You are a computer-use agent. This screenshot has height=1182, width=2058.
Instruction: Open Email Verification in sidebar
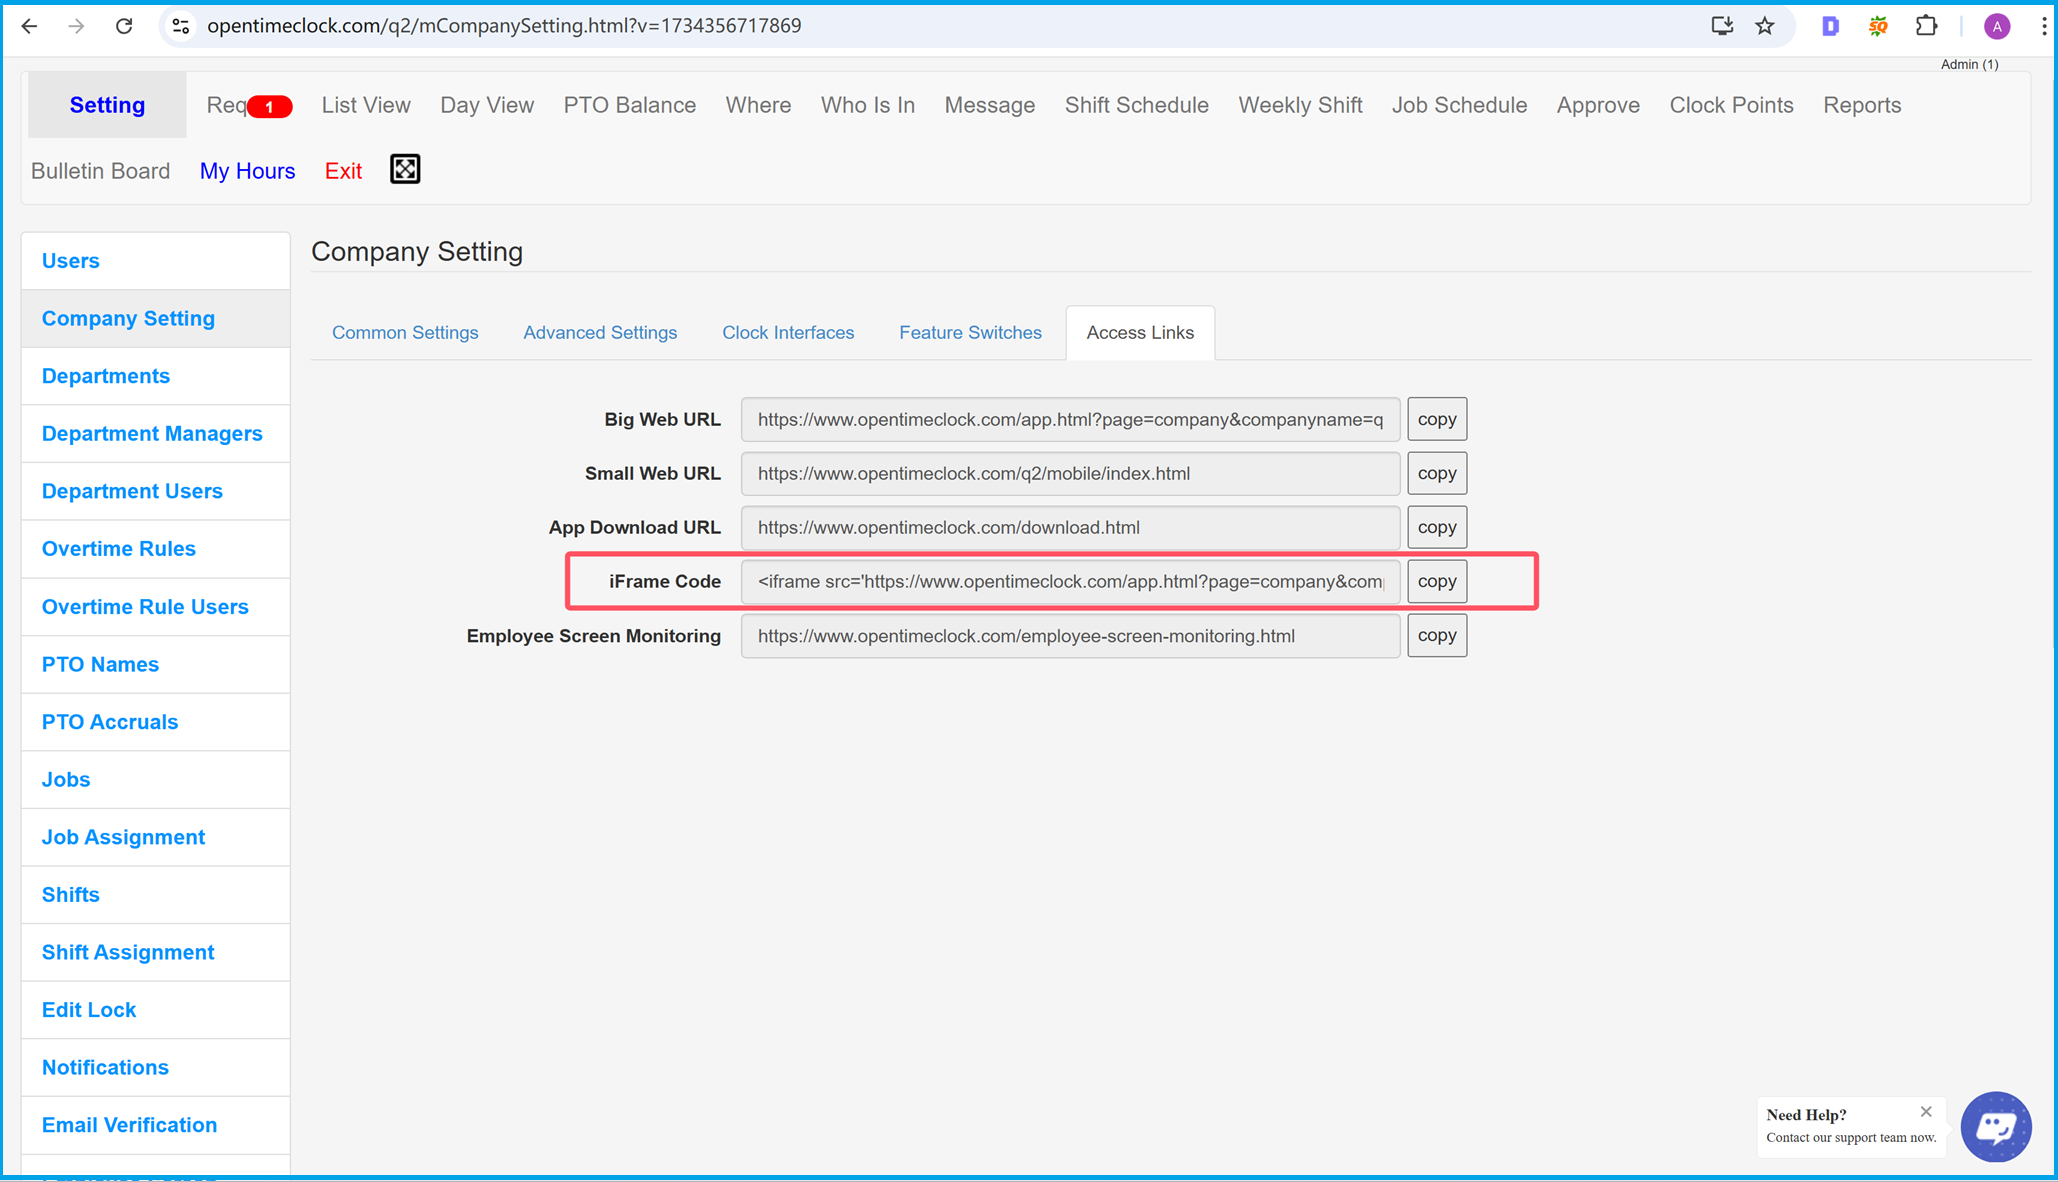[x=156, y=1125]
